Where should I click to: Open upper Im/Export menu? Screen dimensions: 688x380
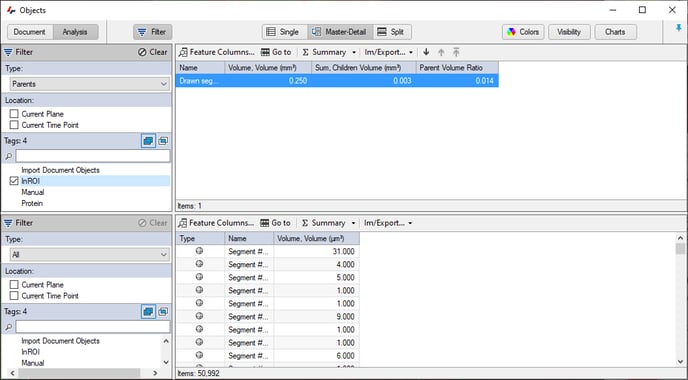tap(388, 52)
